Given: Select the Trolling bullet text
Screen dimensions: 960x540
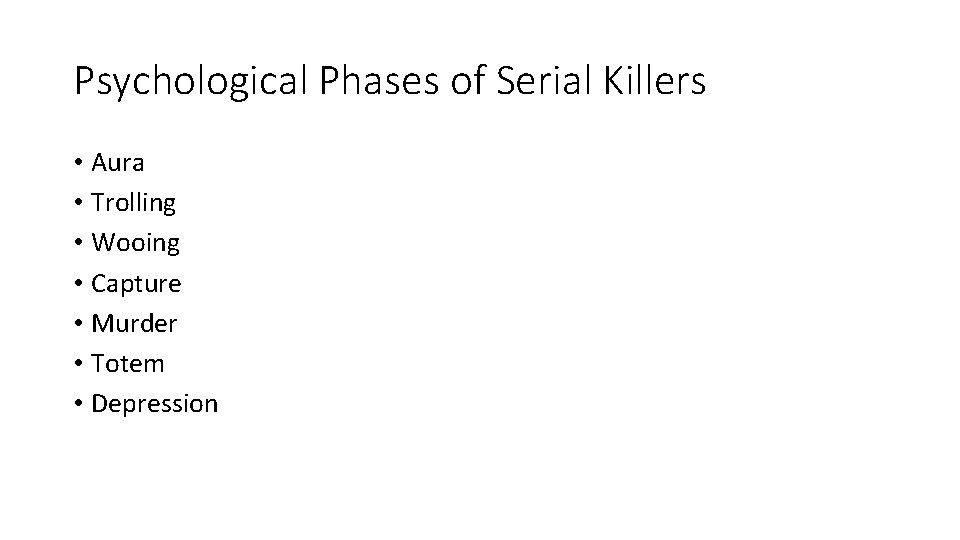Looking at the screenshot, I should (133, 203).
